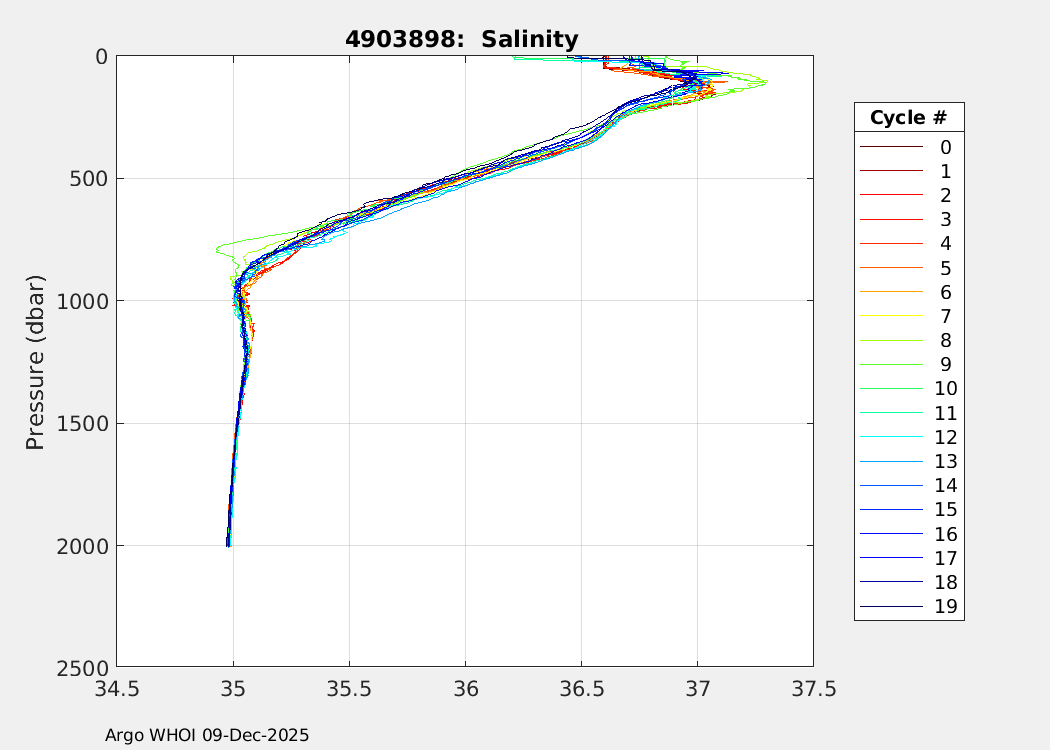This screenshot has height=750, width=1050.
Task: Click the x-axis tick label 35.5
Action: (349, 689)
